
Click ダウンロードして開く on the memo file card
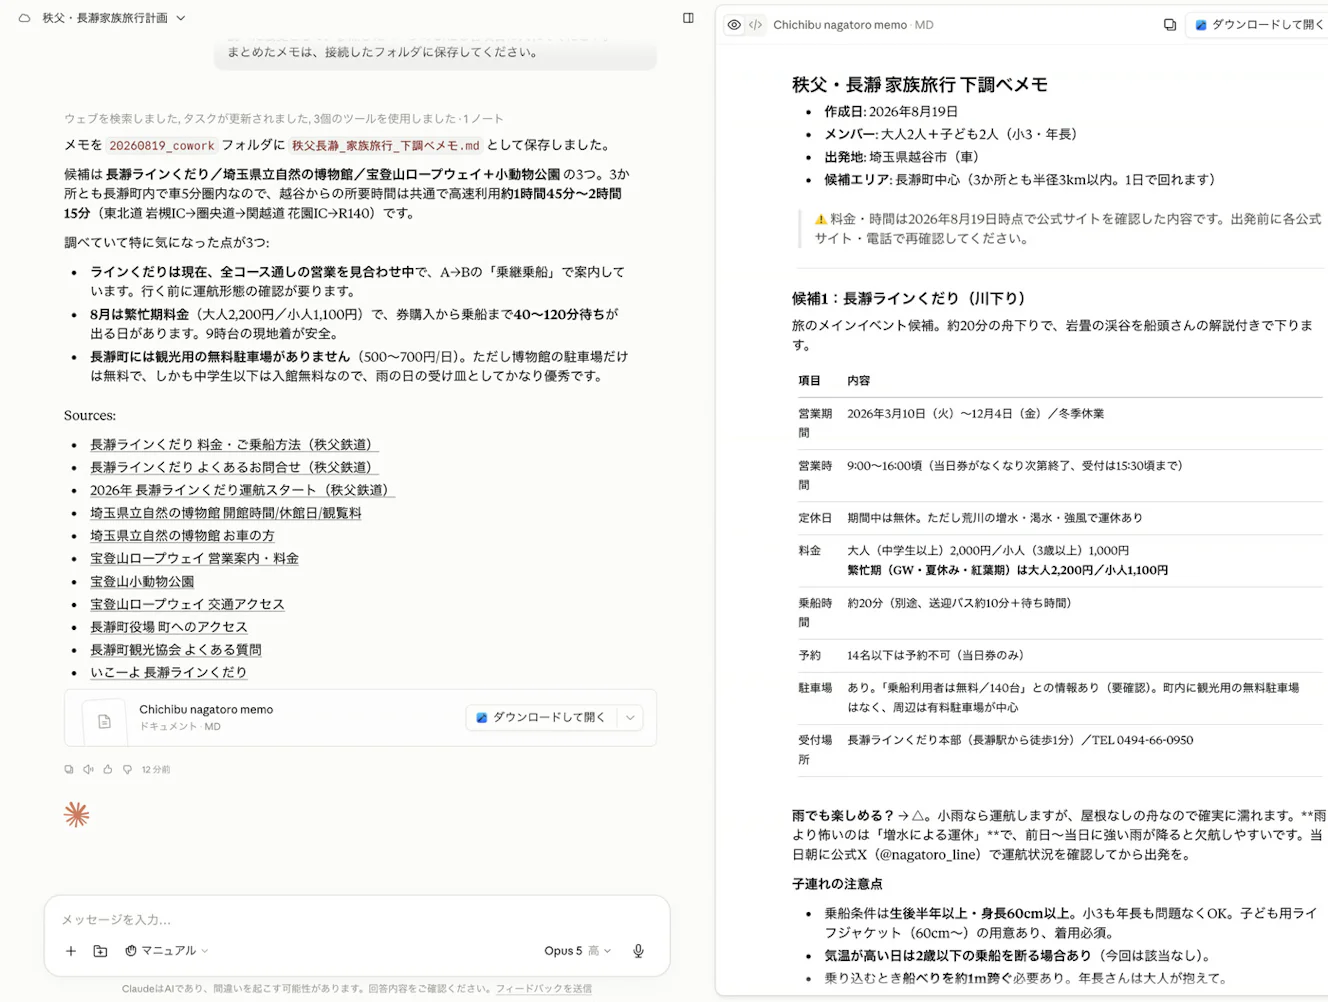541,718
